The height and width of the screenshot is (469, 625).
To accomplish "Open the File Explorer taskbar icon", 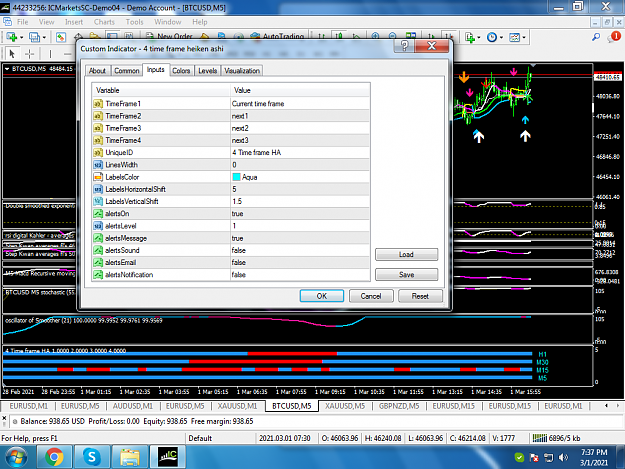I will click(x=129, y=457).
